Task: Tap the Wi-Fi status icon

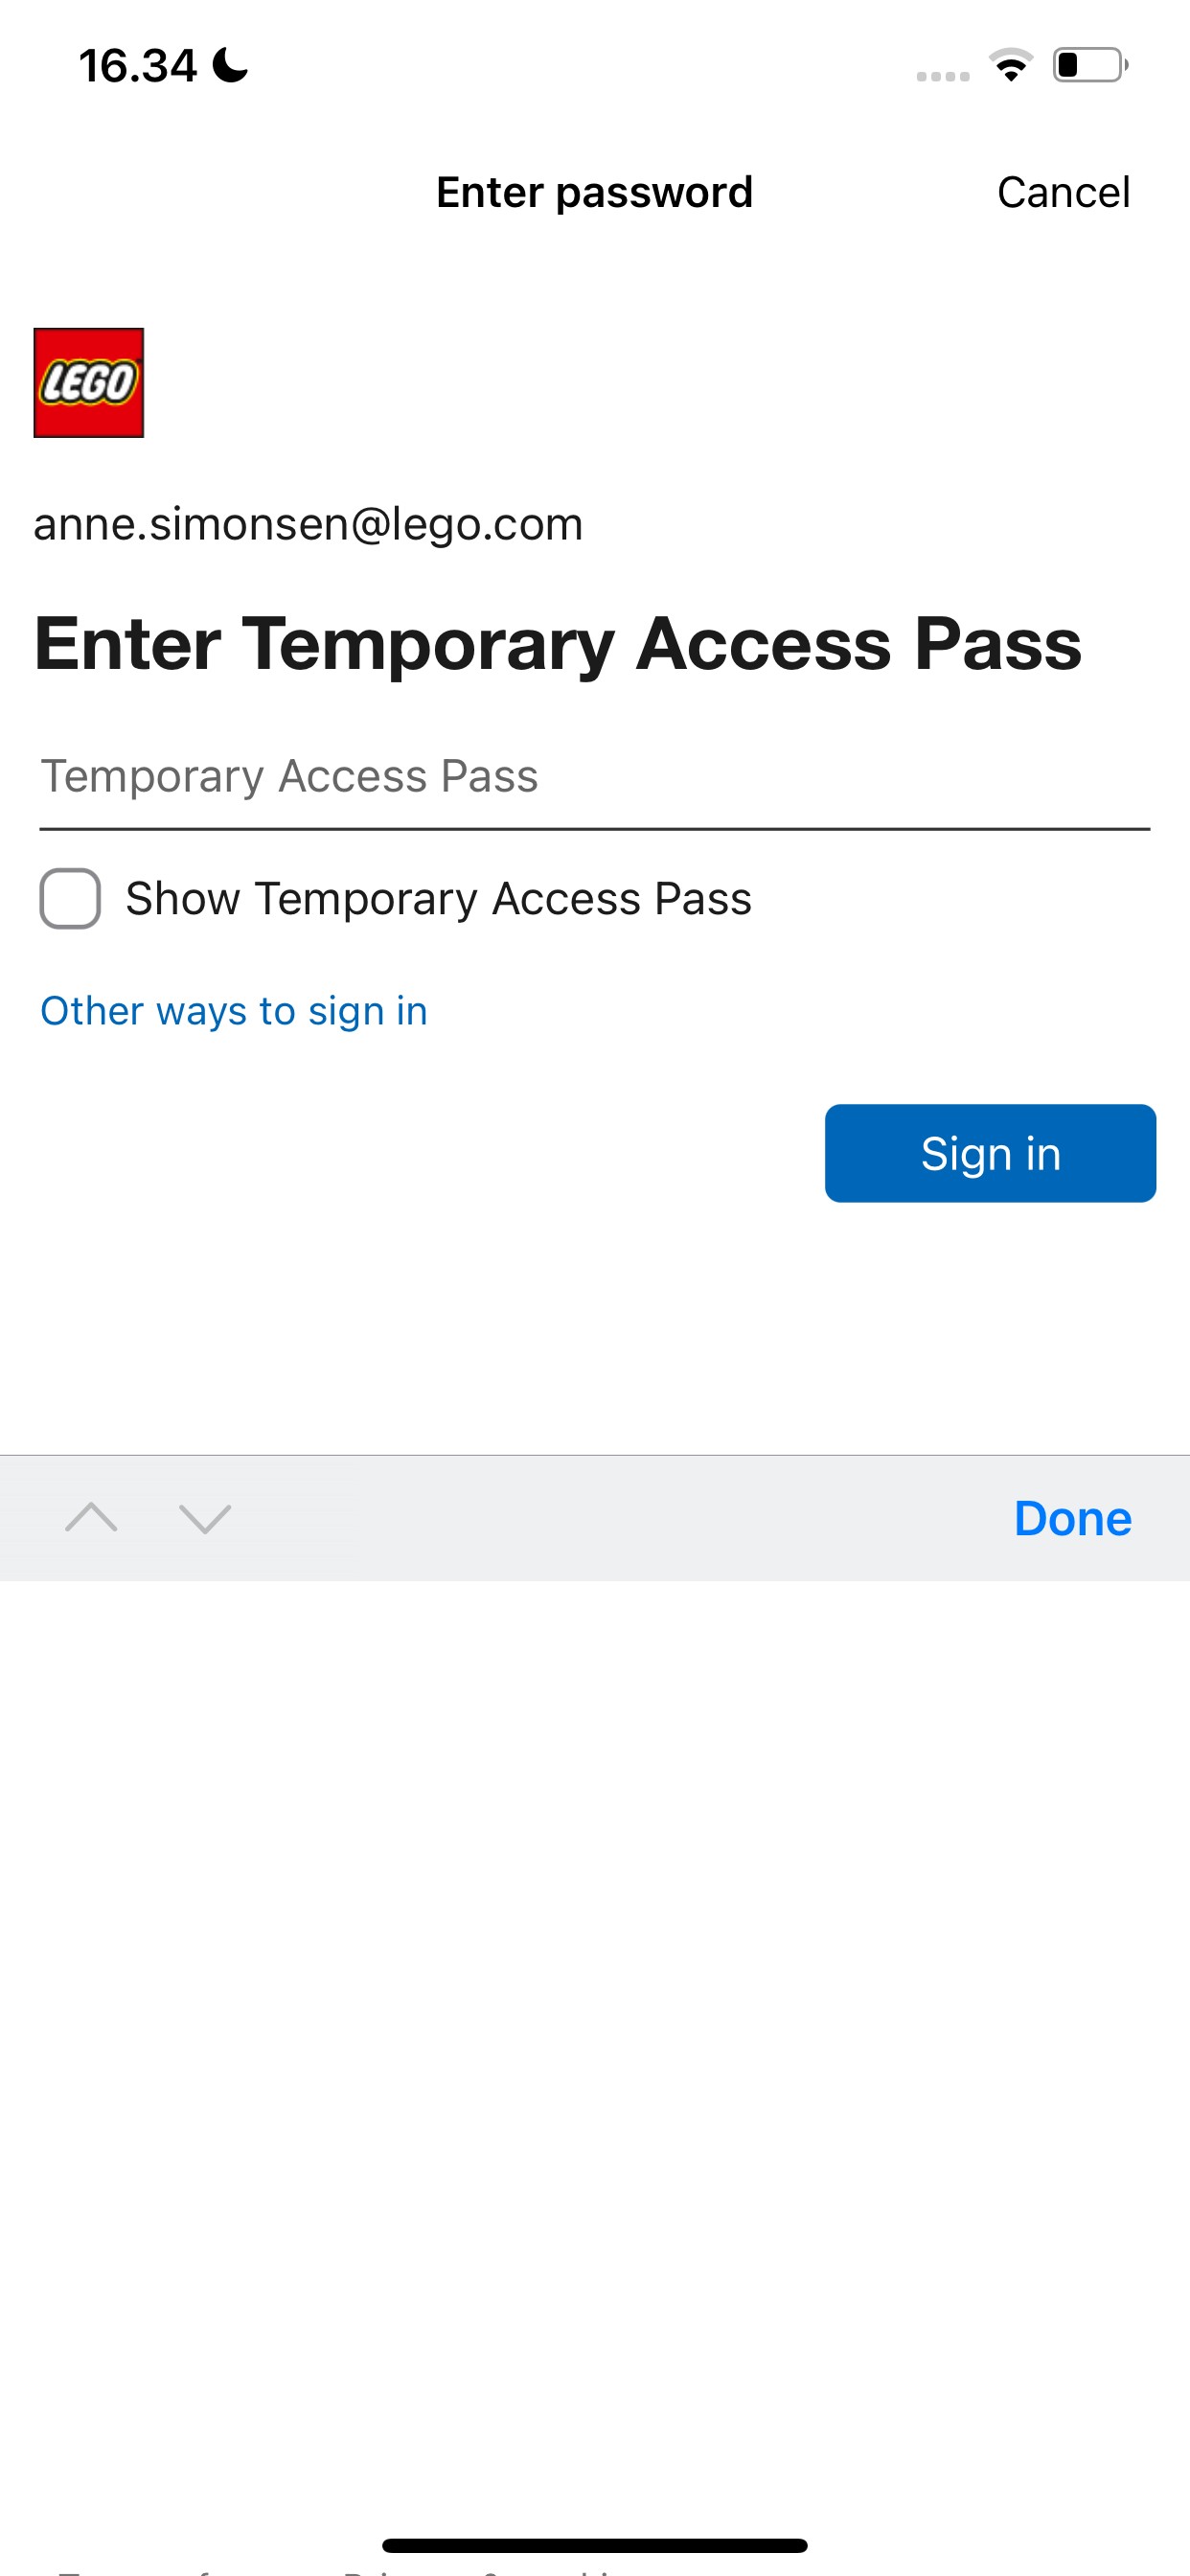Action: point(1011,66)
